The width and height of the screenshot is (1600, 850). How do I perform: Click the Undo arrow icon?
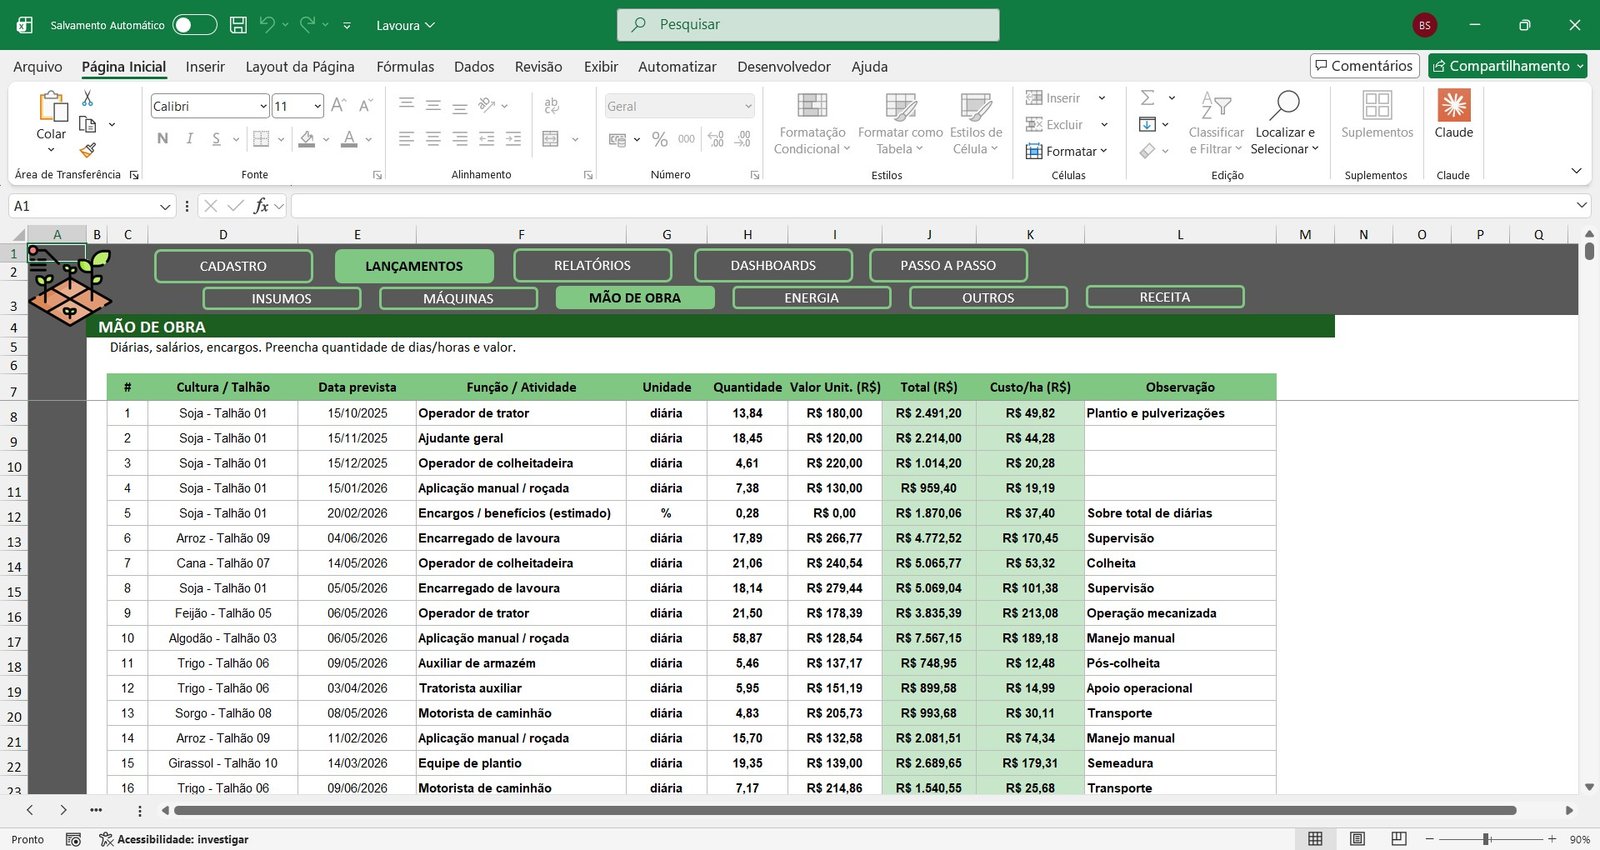[x=267, y=24]
